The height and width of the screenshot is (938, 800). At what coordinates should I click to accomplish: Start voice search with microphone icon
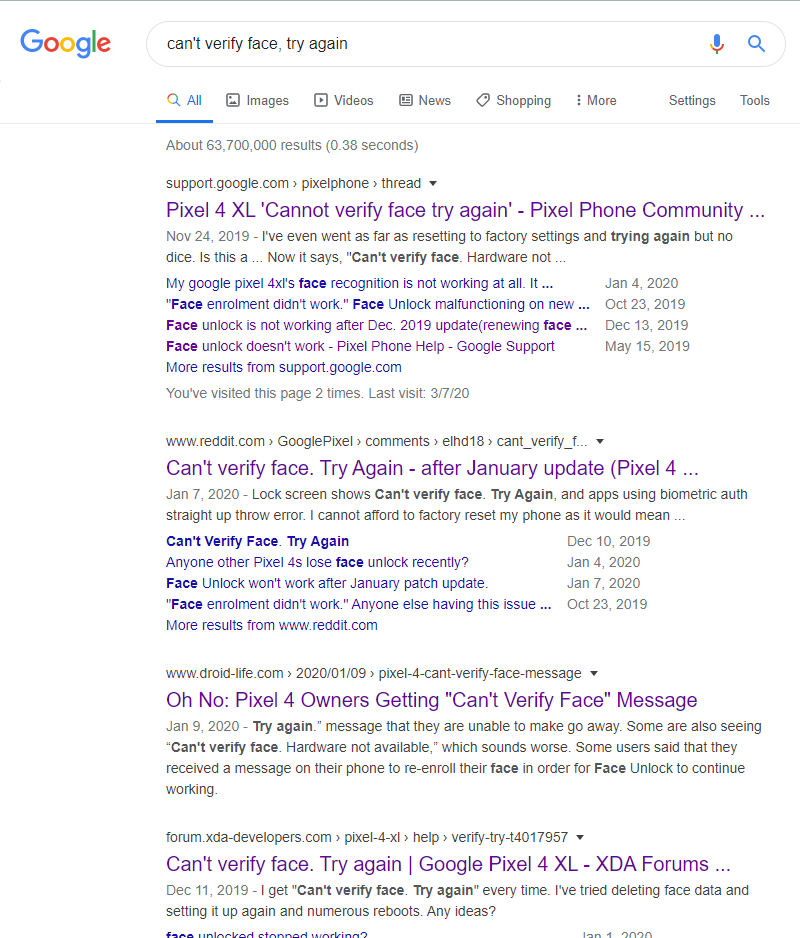[x=716, y=44]
